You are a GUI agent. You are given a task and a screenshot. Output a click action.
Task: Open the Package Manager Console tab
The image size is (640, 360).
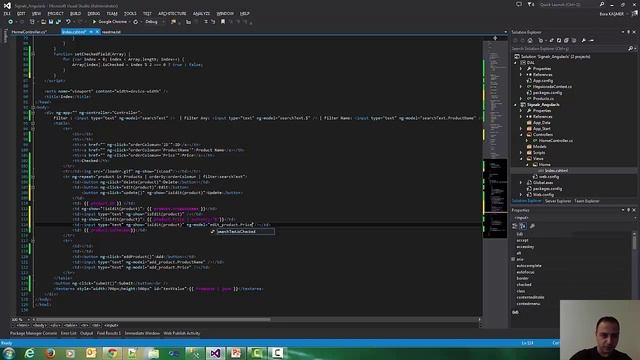pyautogui.click(x=33, y=333)
